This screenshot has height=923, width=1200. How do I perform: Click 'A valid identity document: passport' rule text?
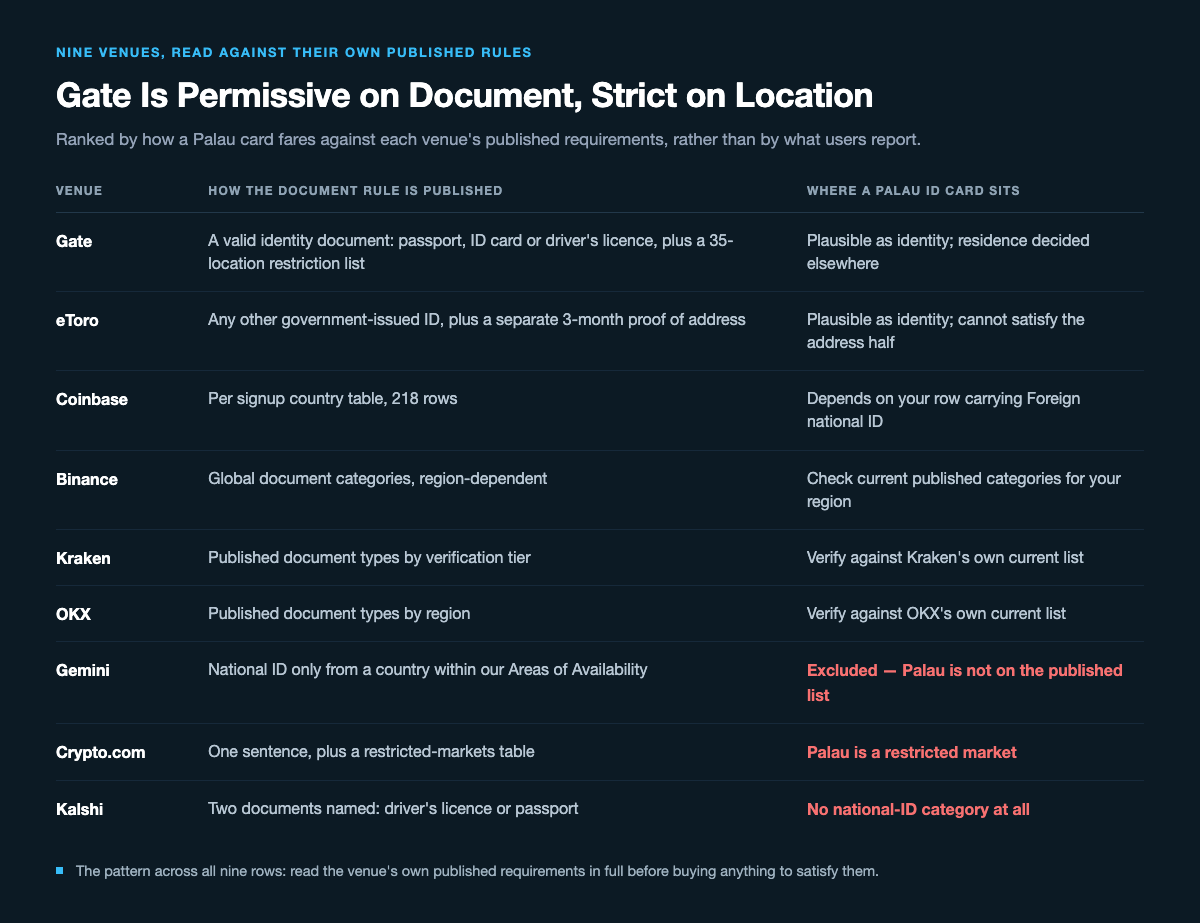click(471, 251)
